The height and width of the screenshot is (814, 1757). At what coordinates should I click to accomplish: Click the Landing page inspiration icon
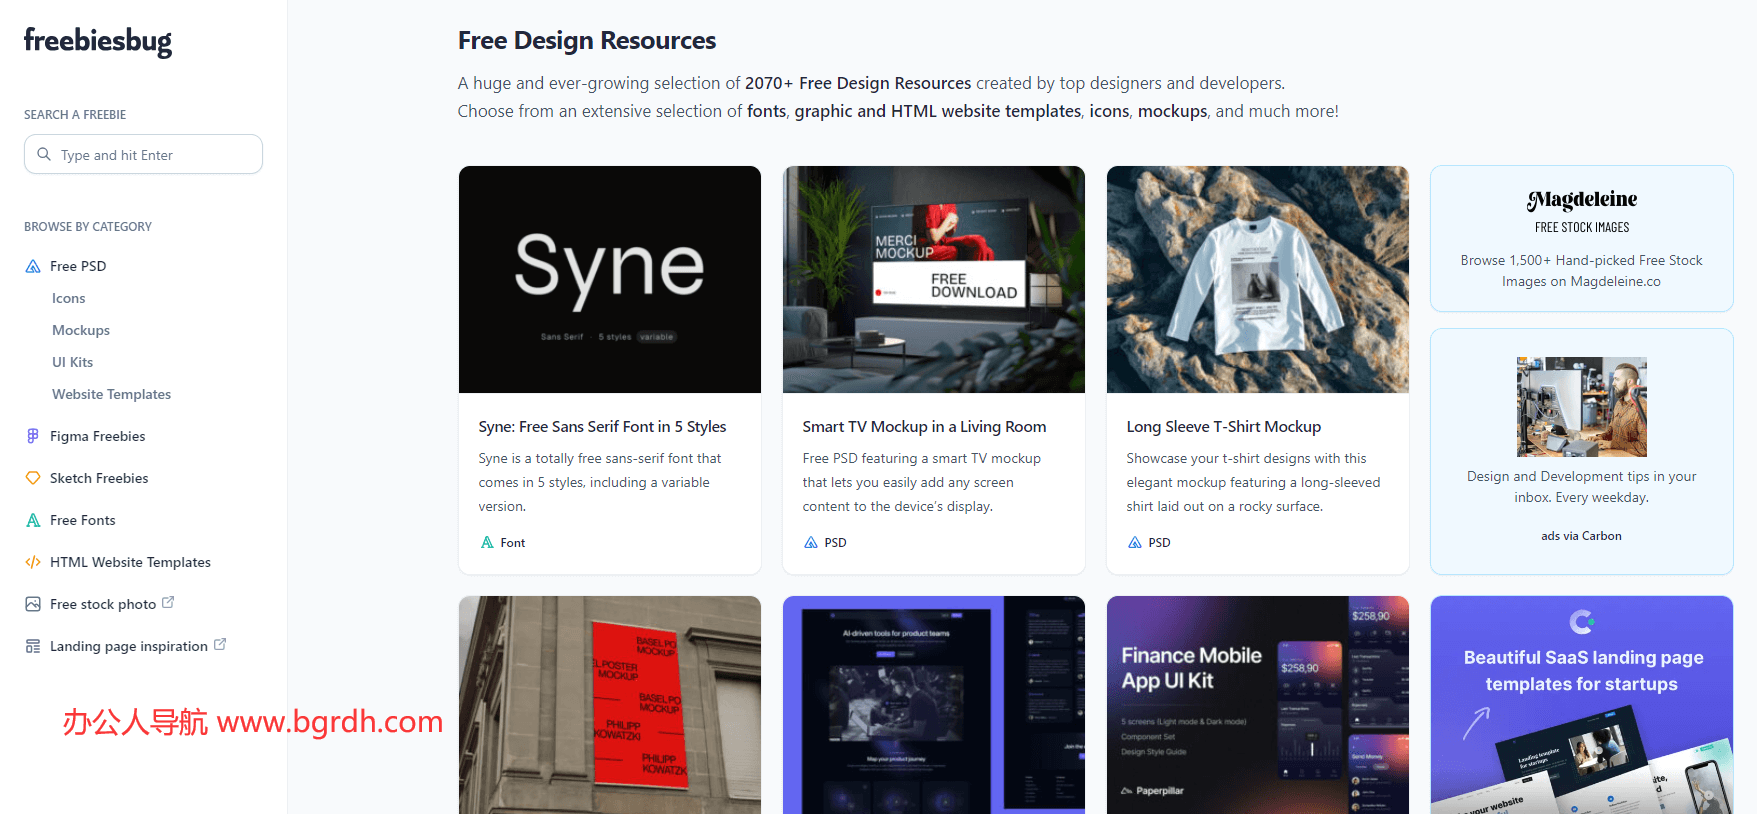(x=33, y=646)
